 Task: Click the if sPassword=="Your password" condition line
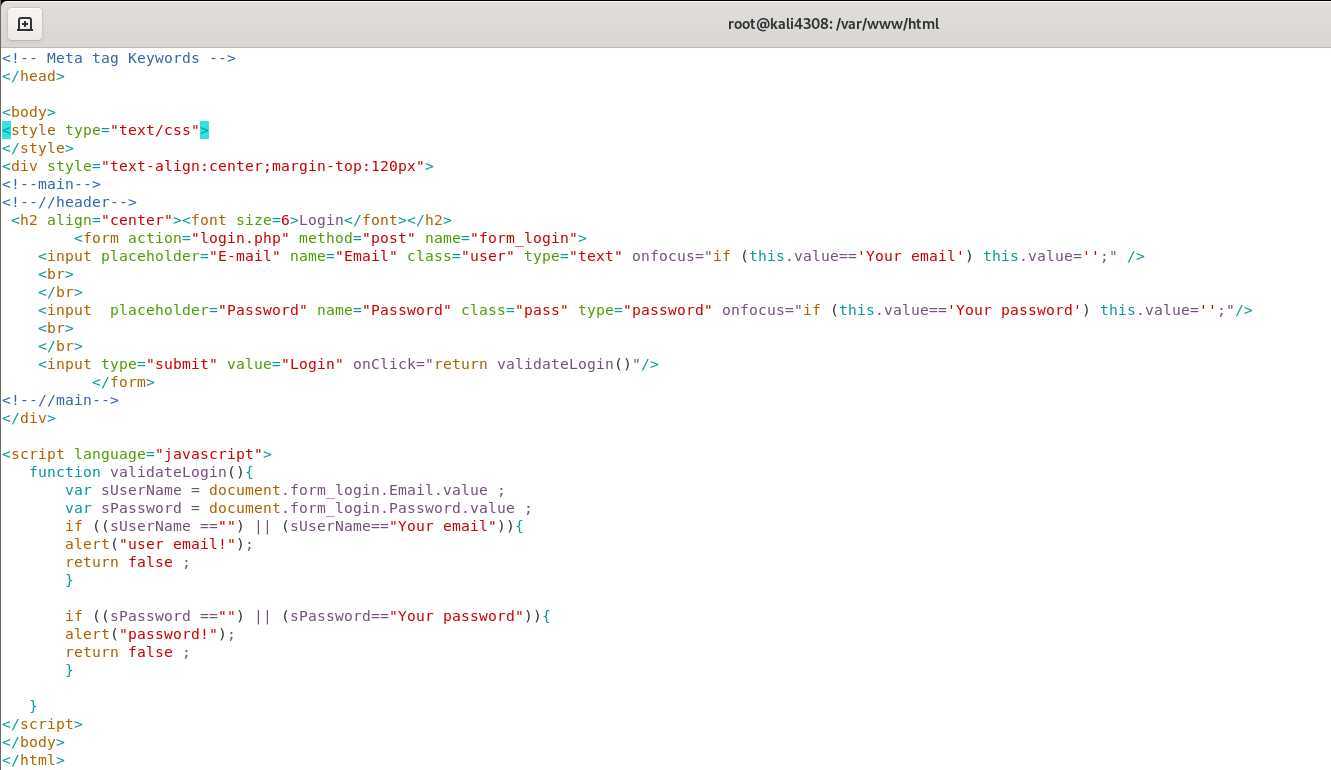(308, 616)
